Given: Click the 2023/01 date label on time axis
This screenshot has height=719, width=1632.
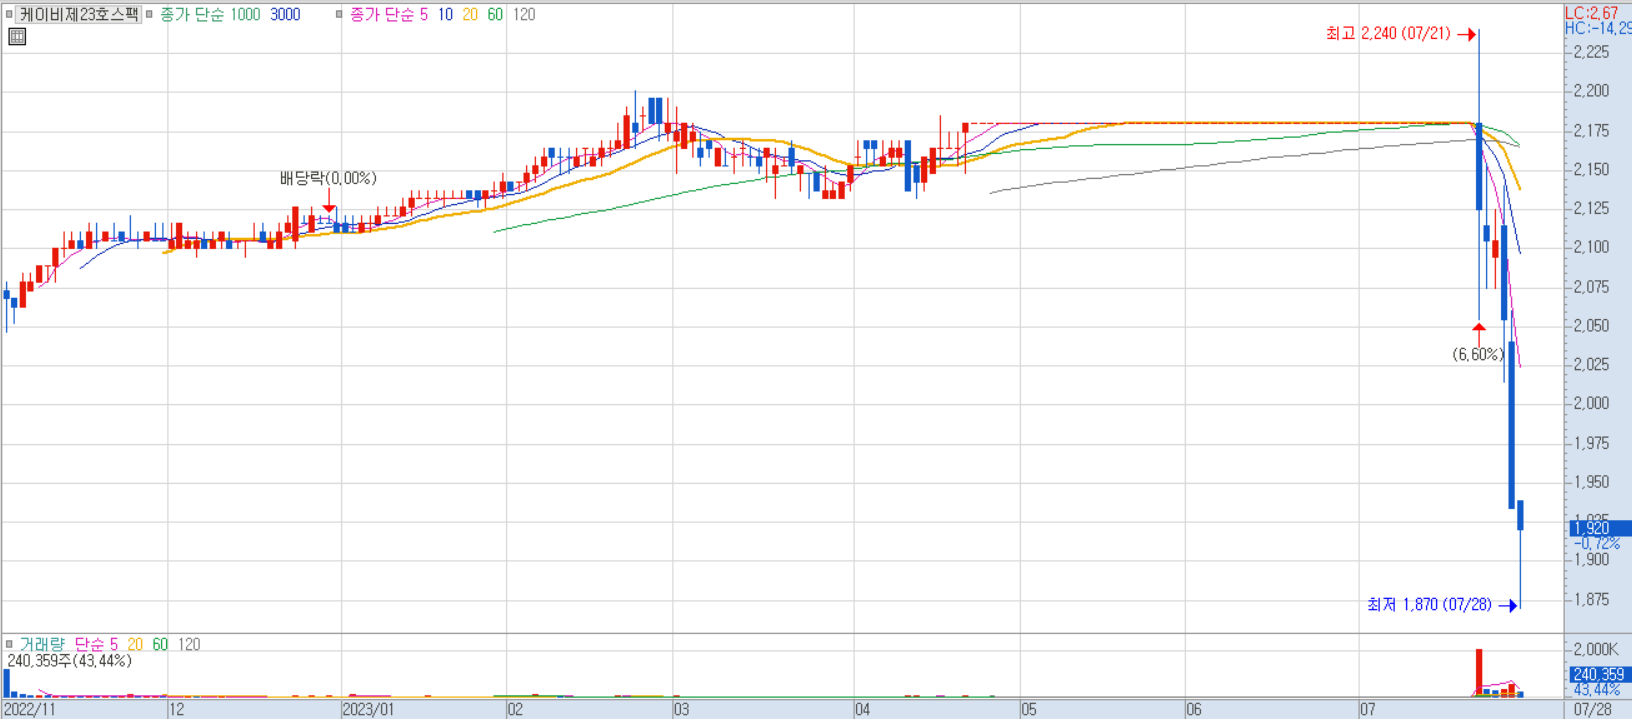Looking at the screenshot, I should coord(368,709).
